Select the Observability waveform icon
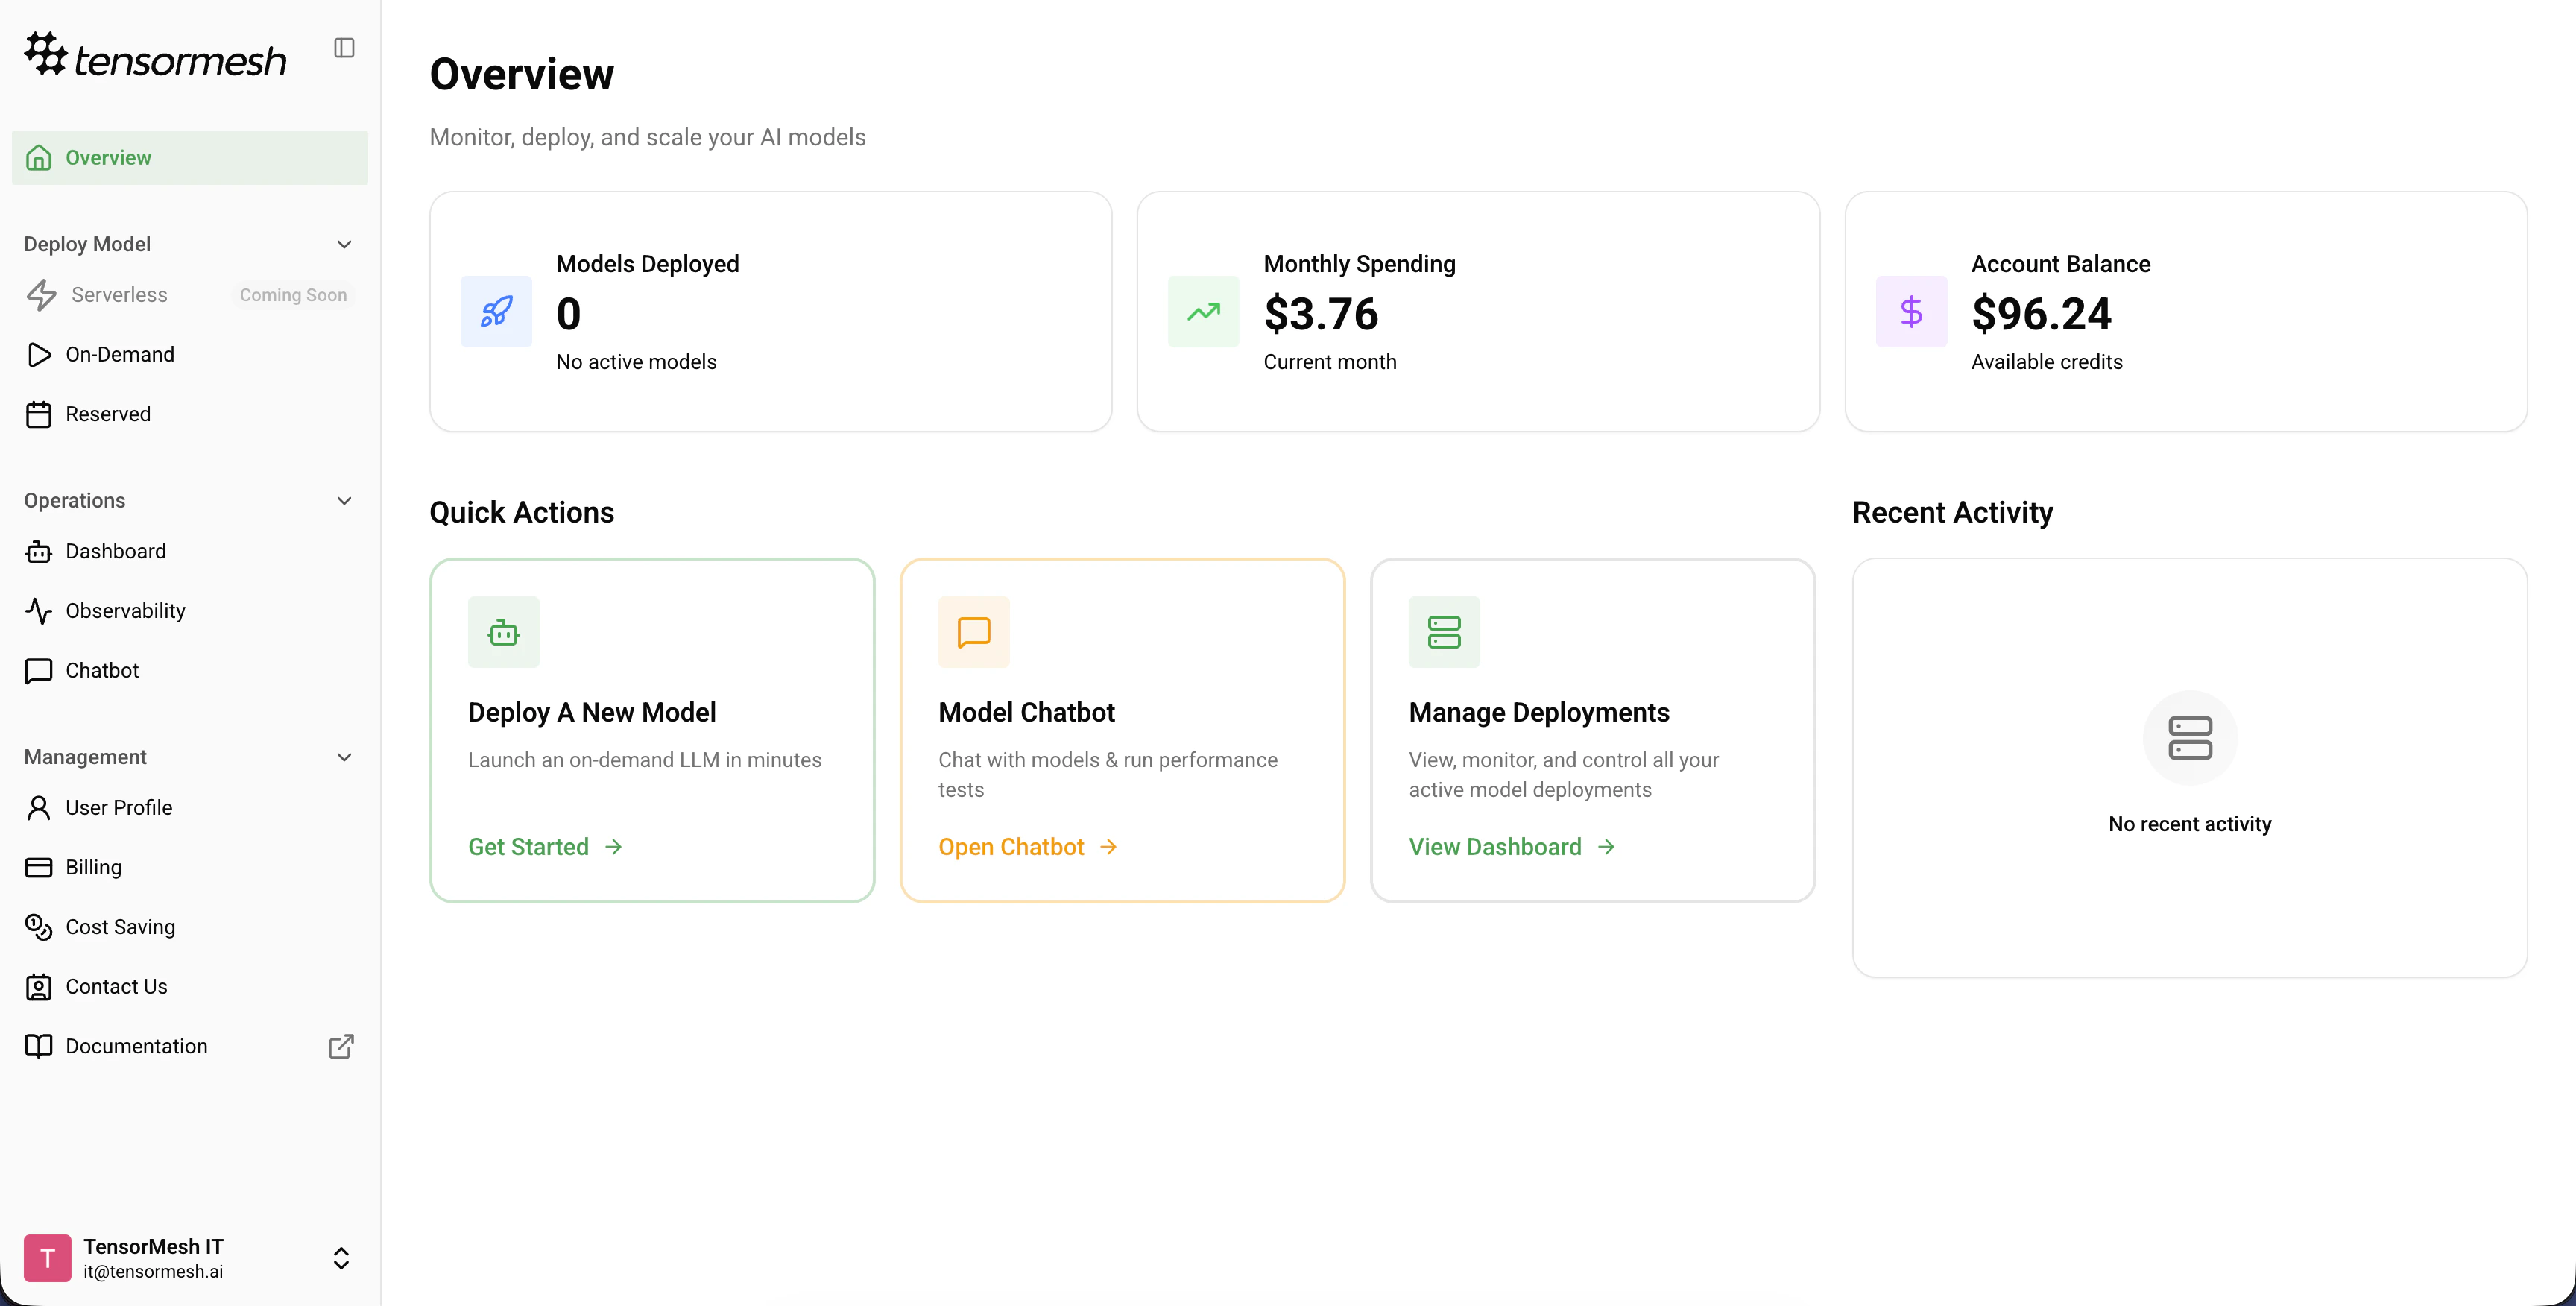 [39, 611]
